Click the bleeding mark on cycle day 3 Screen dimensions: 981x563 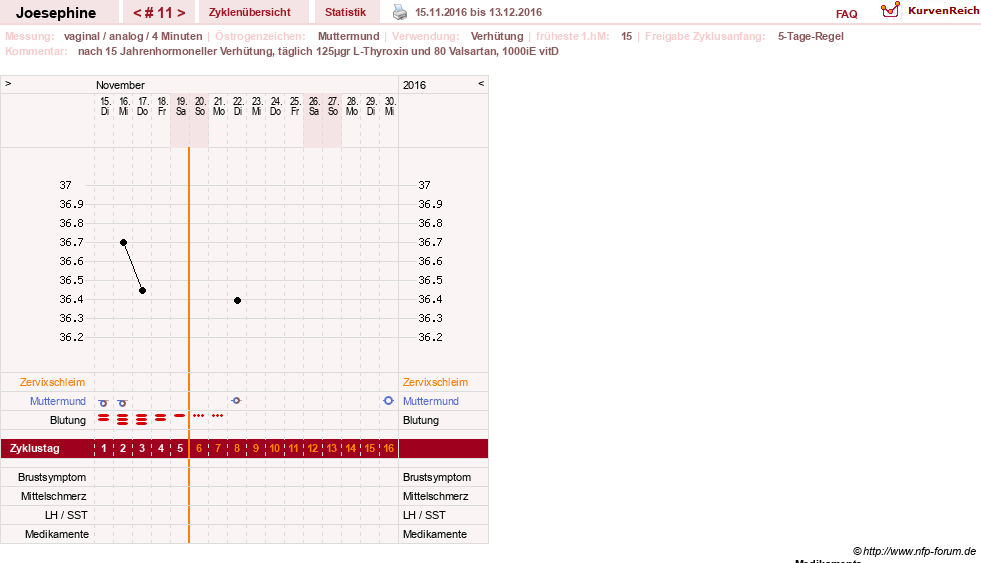coord(142,419)
